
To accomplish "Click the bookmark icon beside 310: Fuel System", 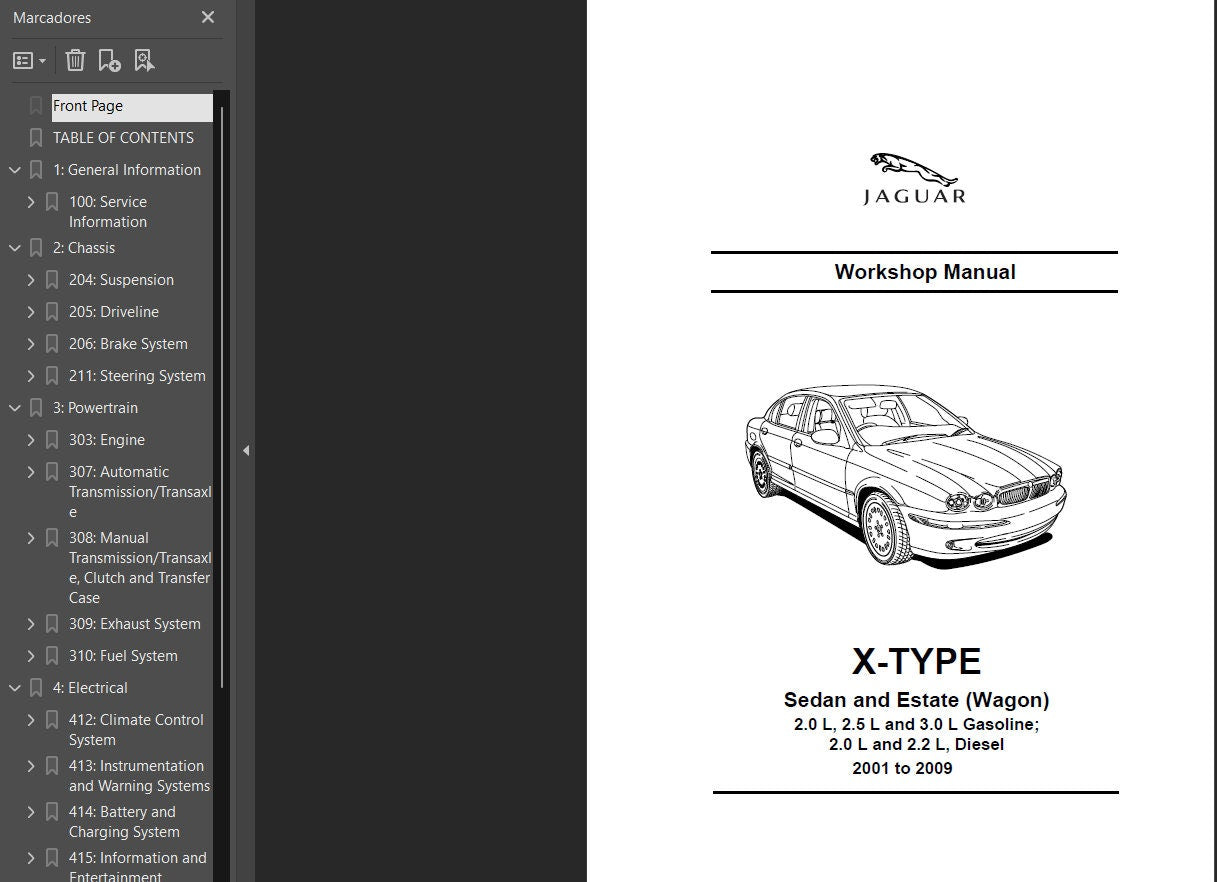I will [52, 656].
